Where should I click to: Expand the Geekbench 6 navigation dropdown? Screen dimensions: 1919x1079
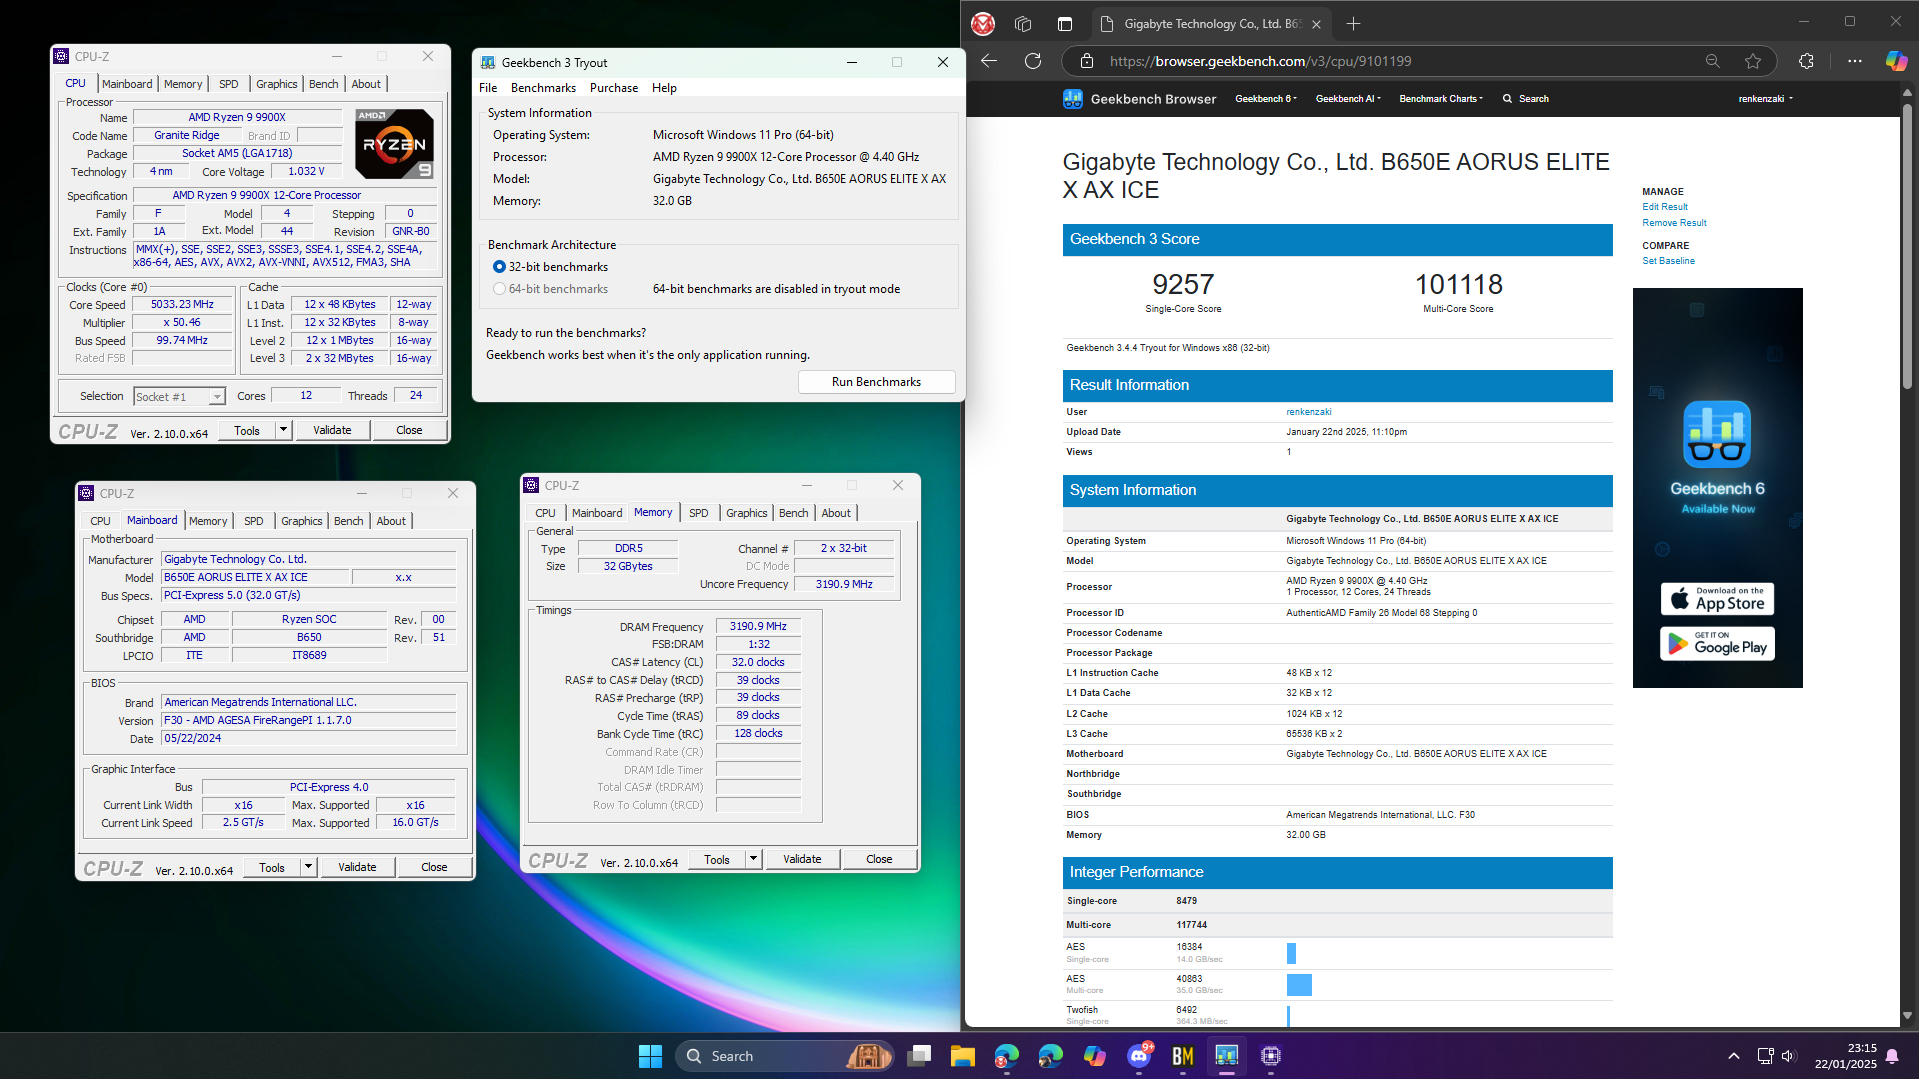1266,99
